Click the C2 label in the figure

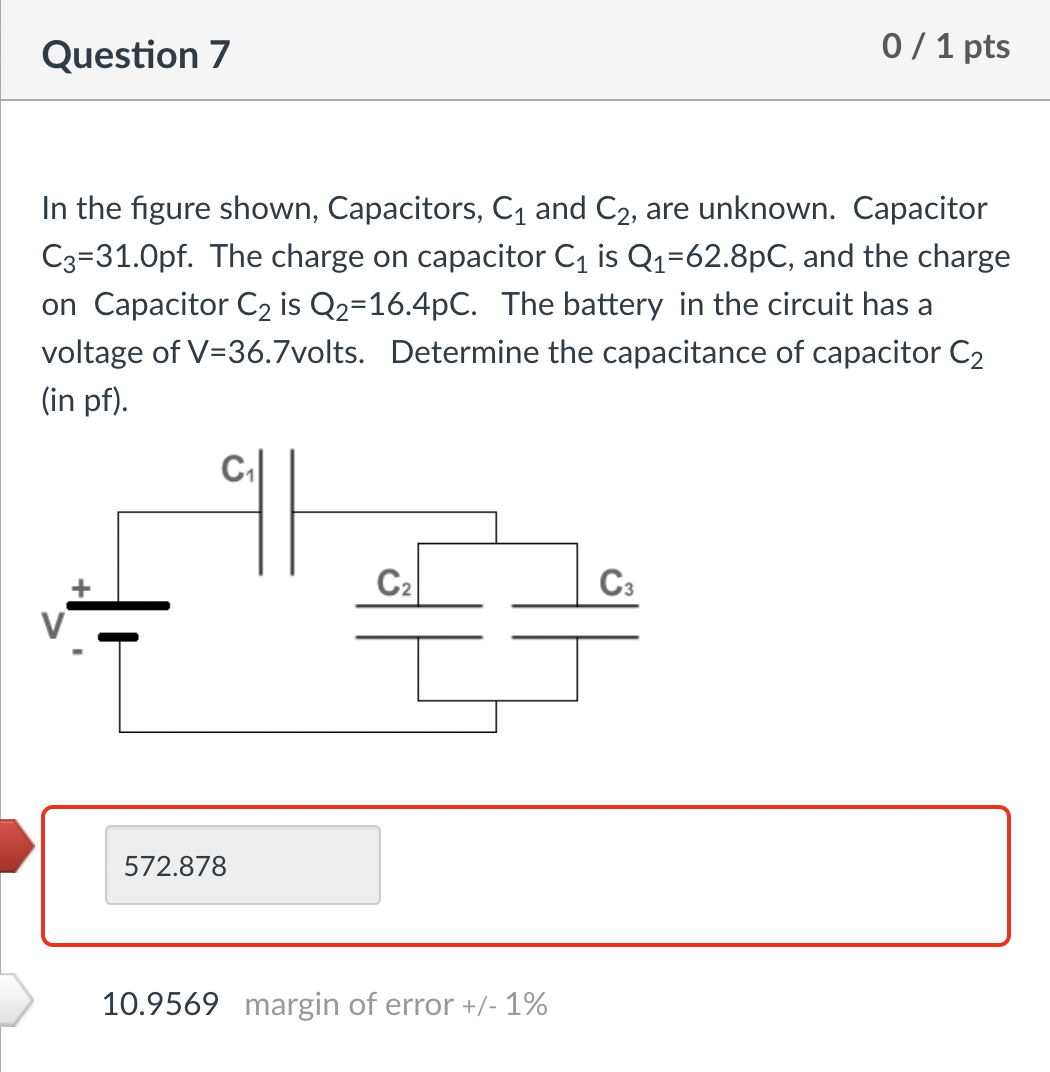click(x=393, y=581)
